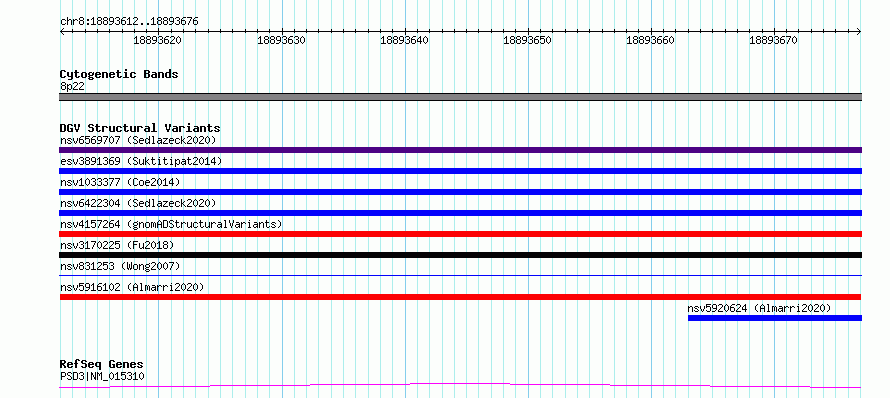Click the nsv6569707 (Sedlazeck2020) label
This screenshot has width=890, height=398.
click(138, 140)
